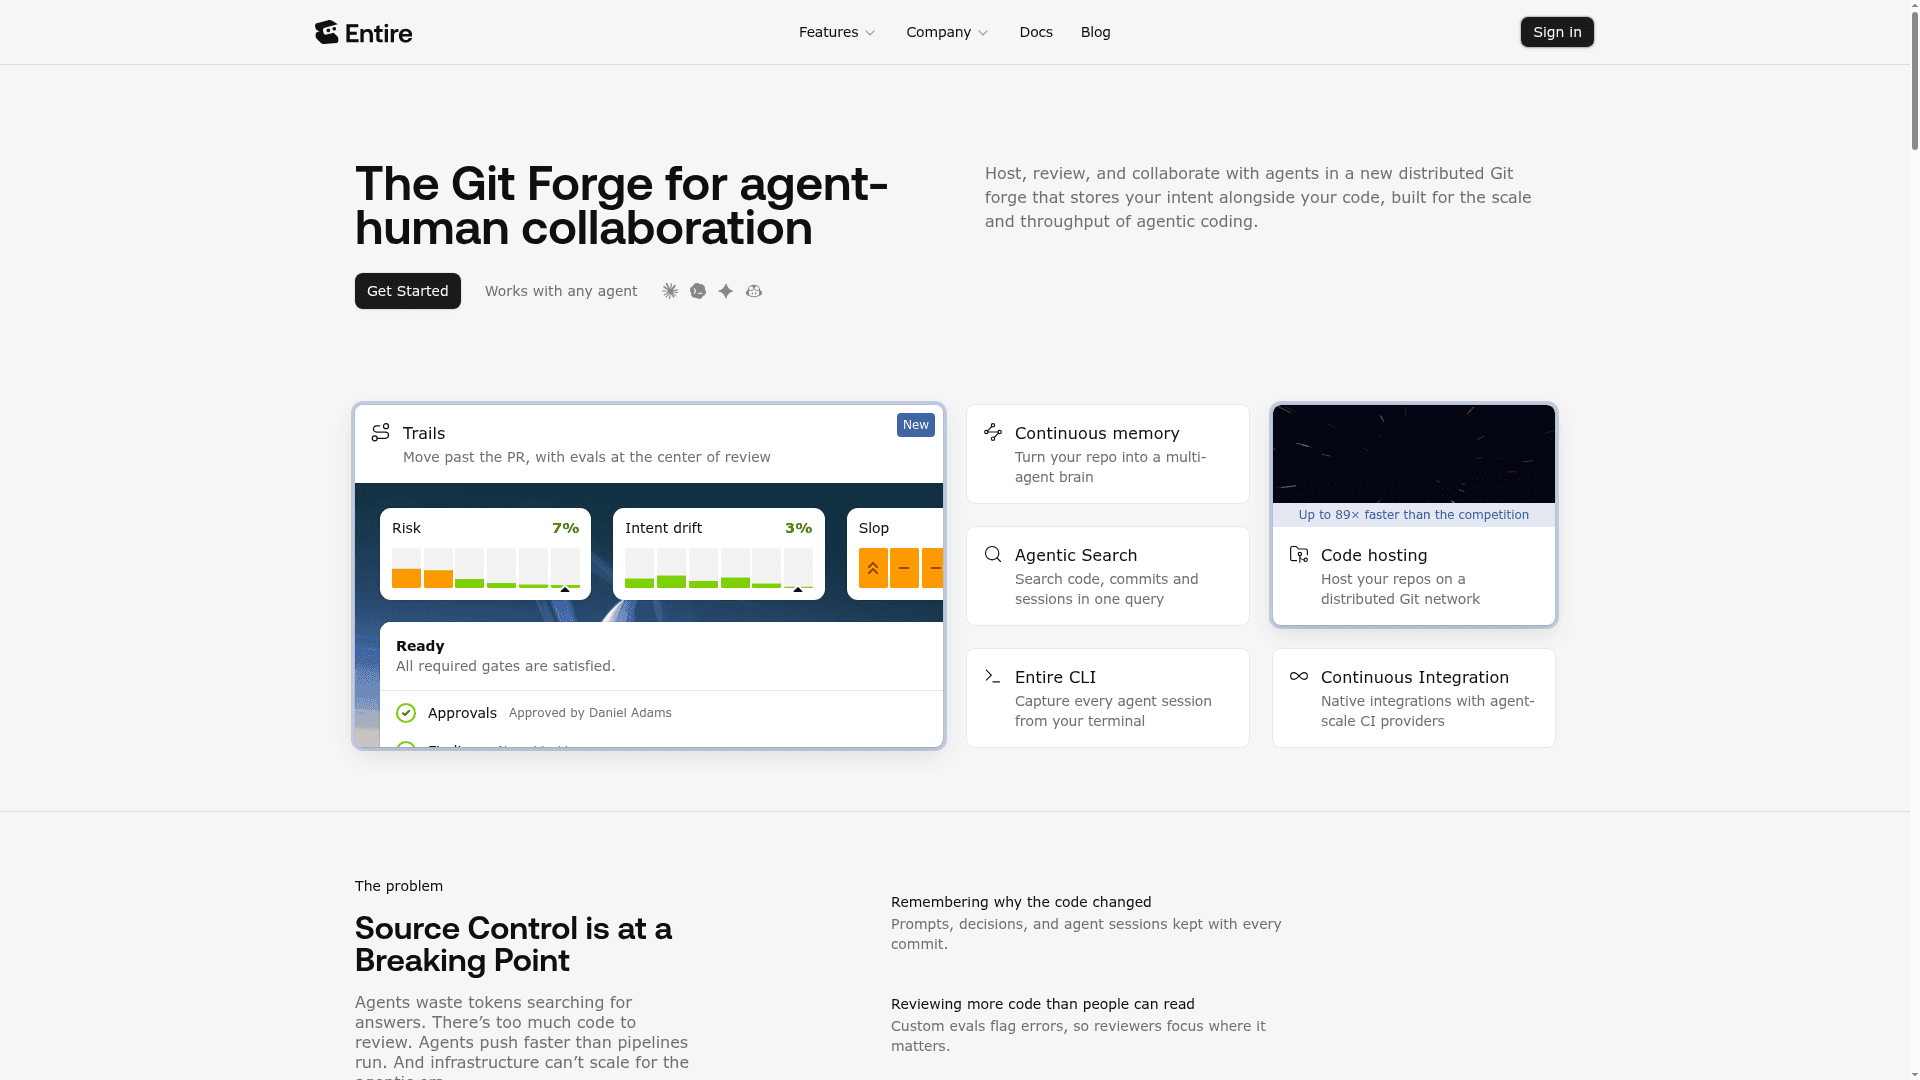Screen dimensions: 1920x1080
Task: Click the "Capture every agent session" CLI description
Action: [x=1113, y=711]
